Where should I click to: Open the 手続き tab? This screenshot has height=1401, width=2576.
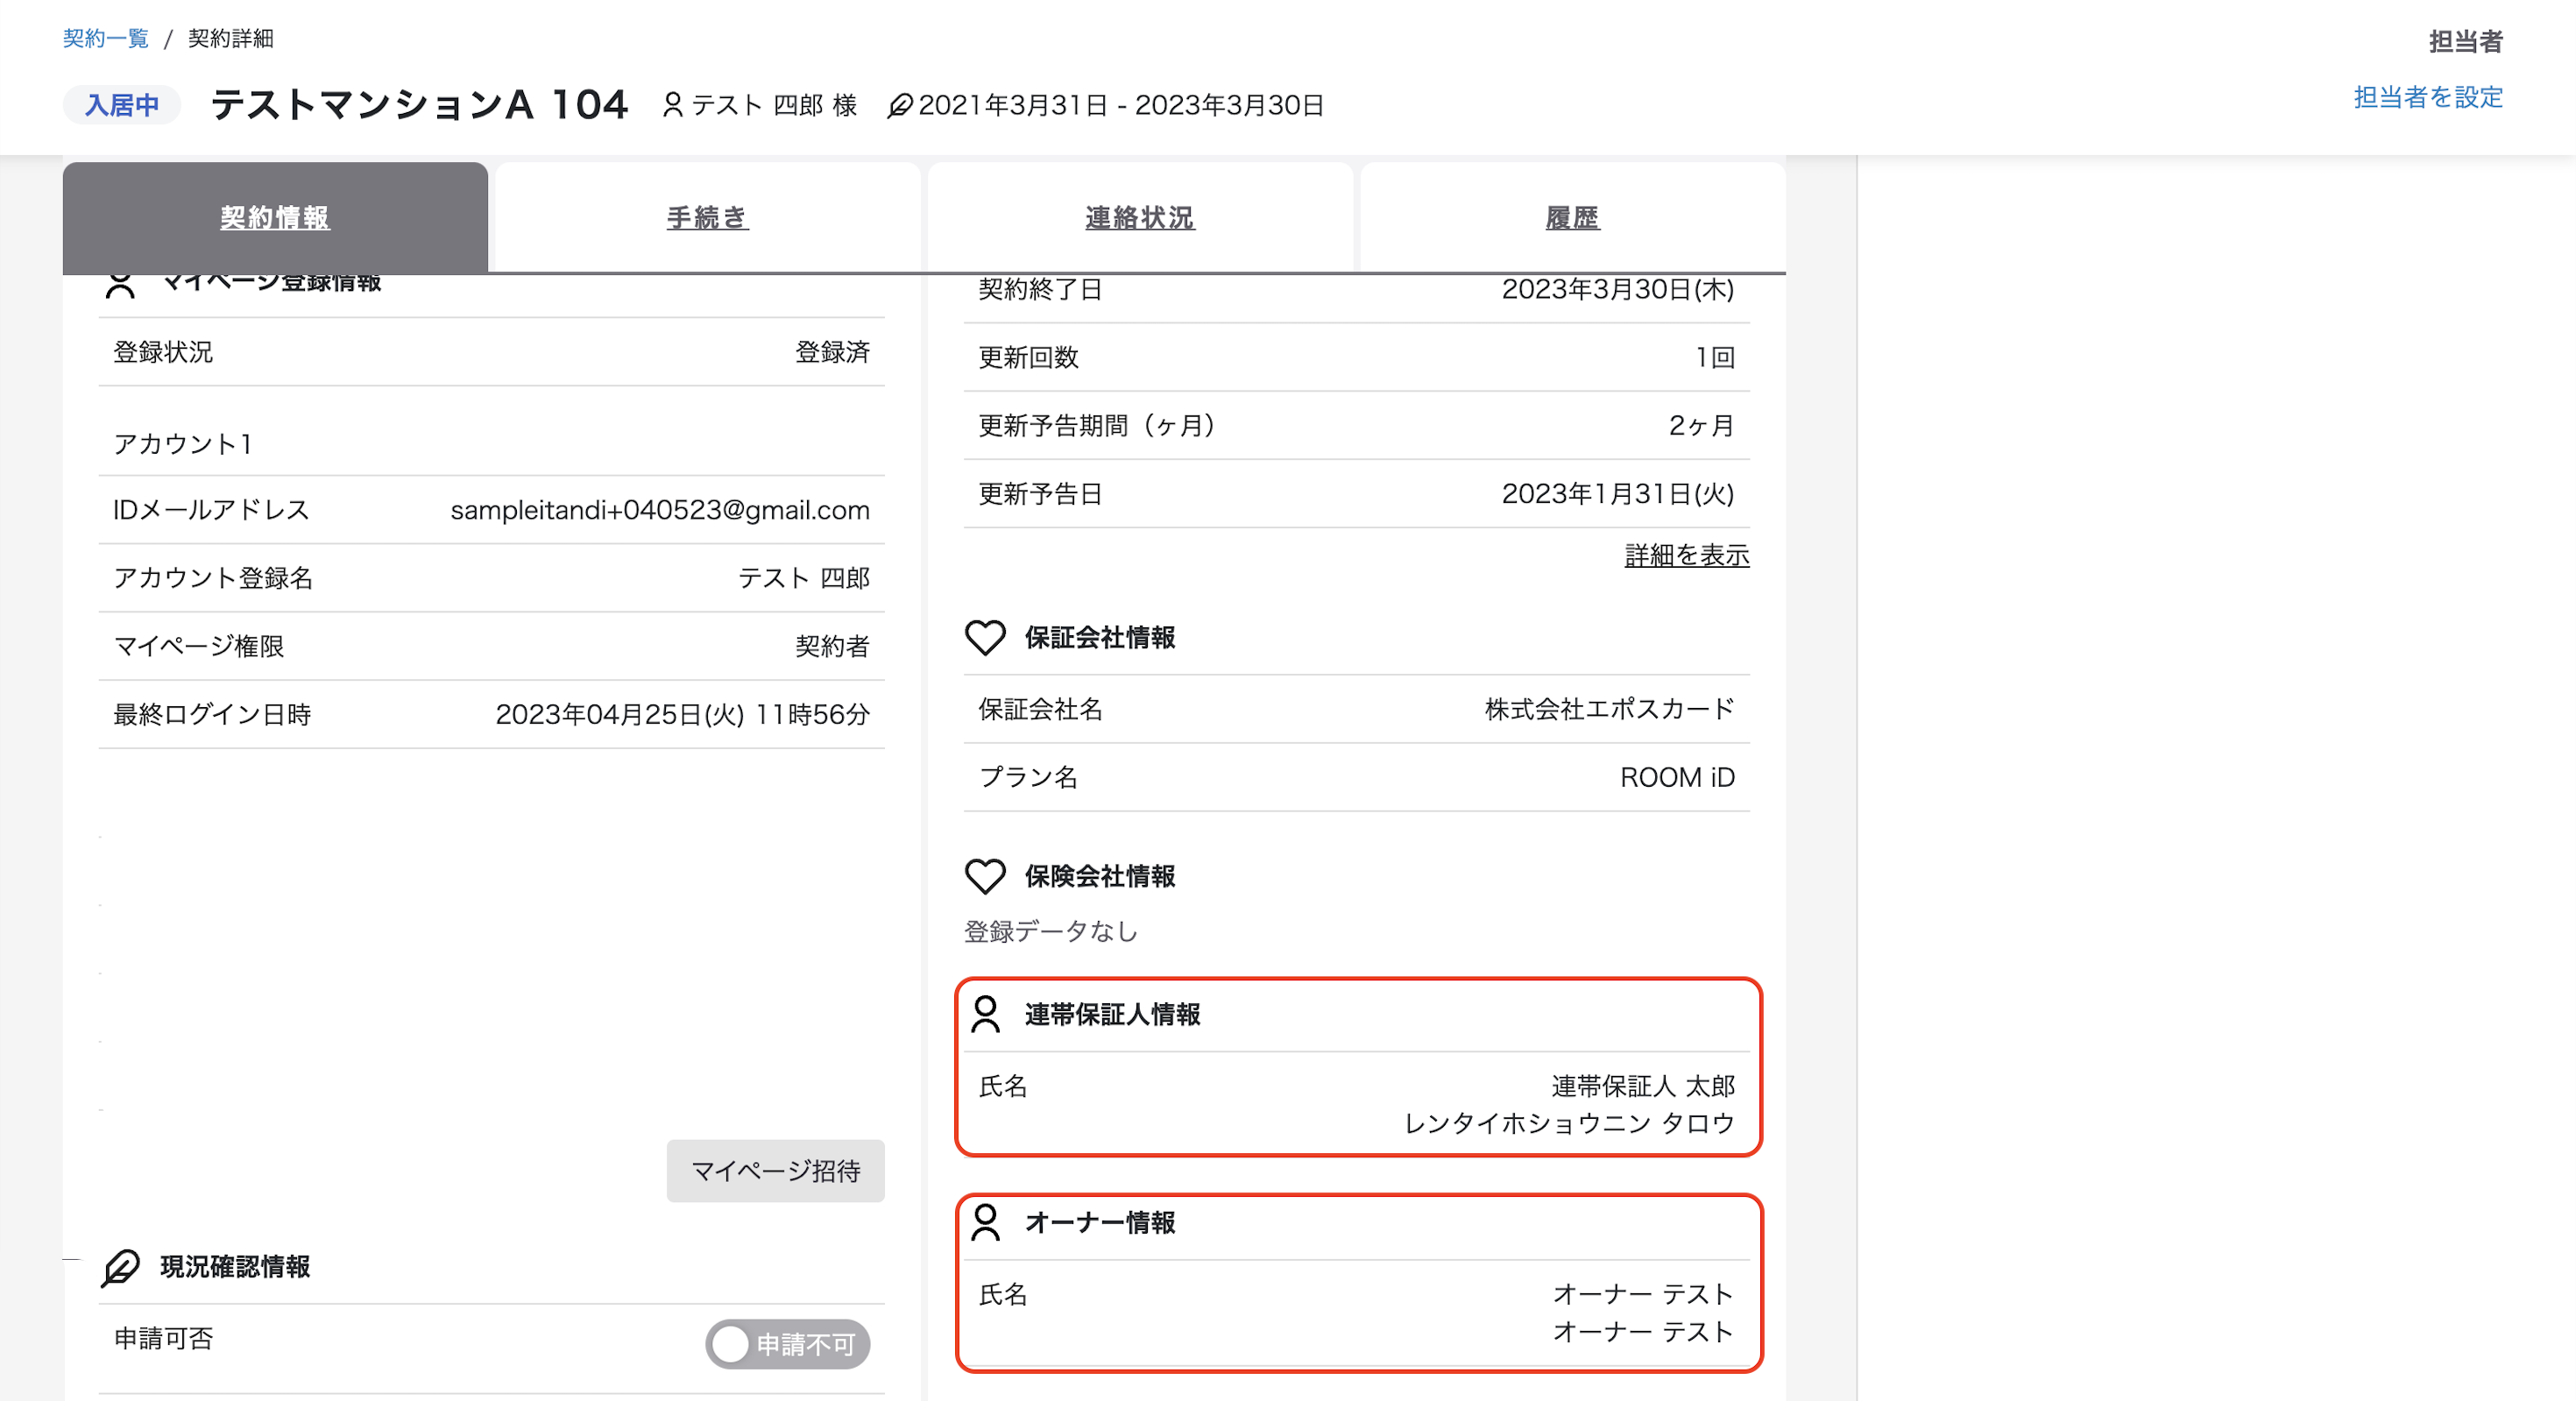click(x=708, y=217)
